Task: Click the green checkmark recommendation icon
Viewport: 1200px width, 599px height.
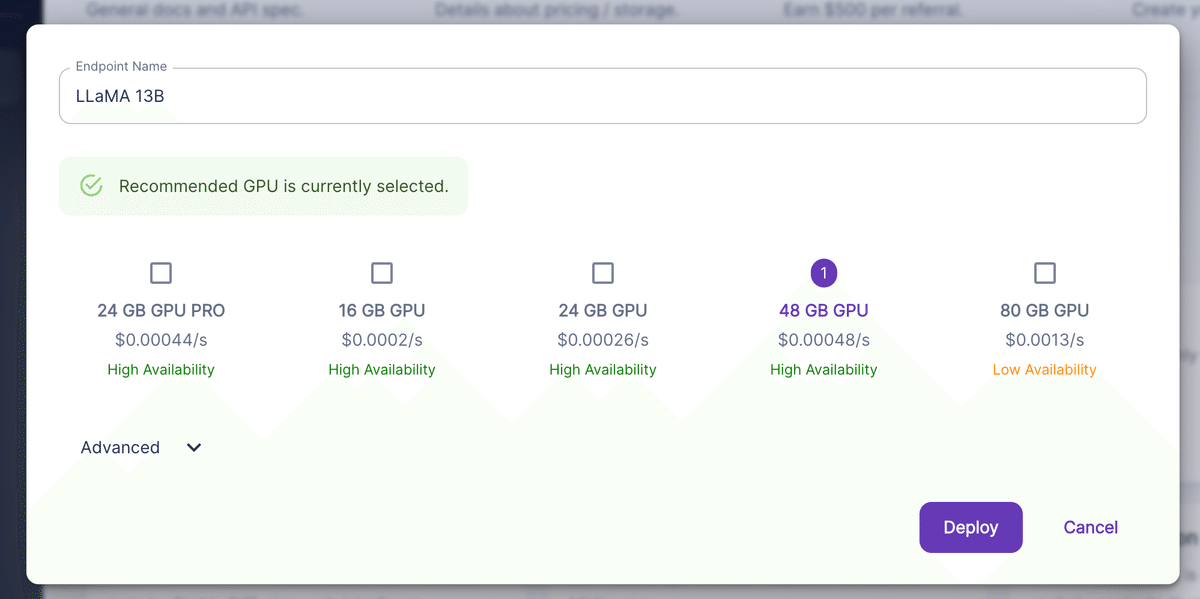Action: tap(92, 186)
